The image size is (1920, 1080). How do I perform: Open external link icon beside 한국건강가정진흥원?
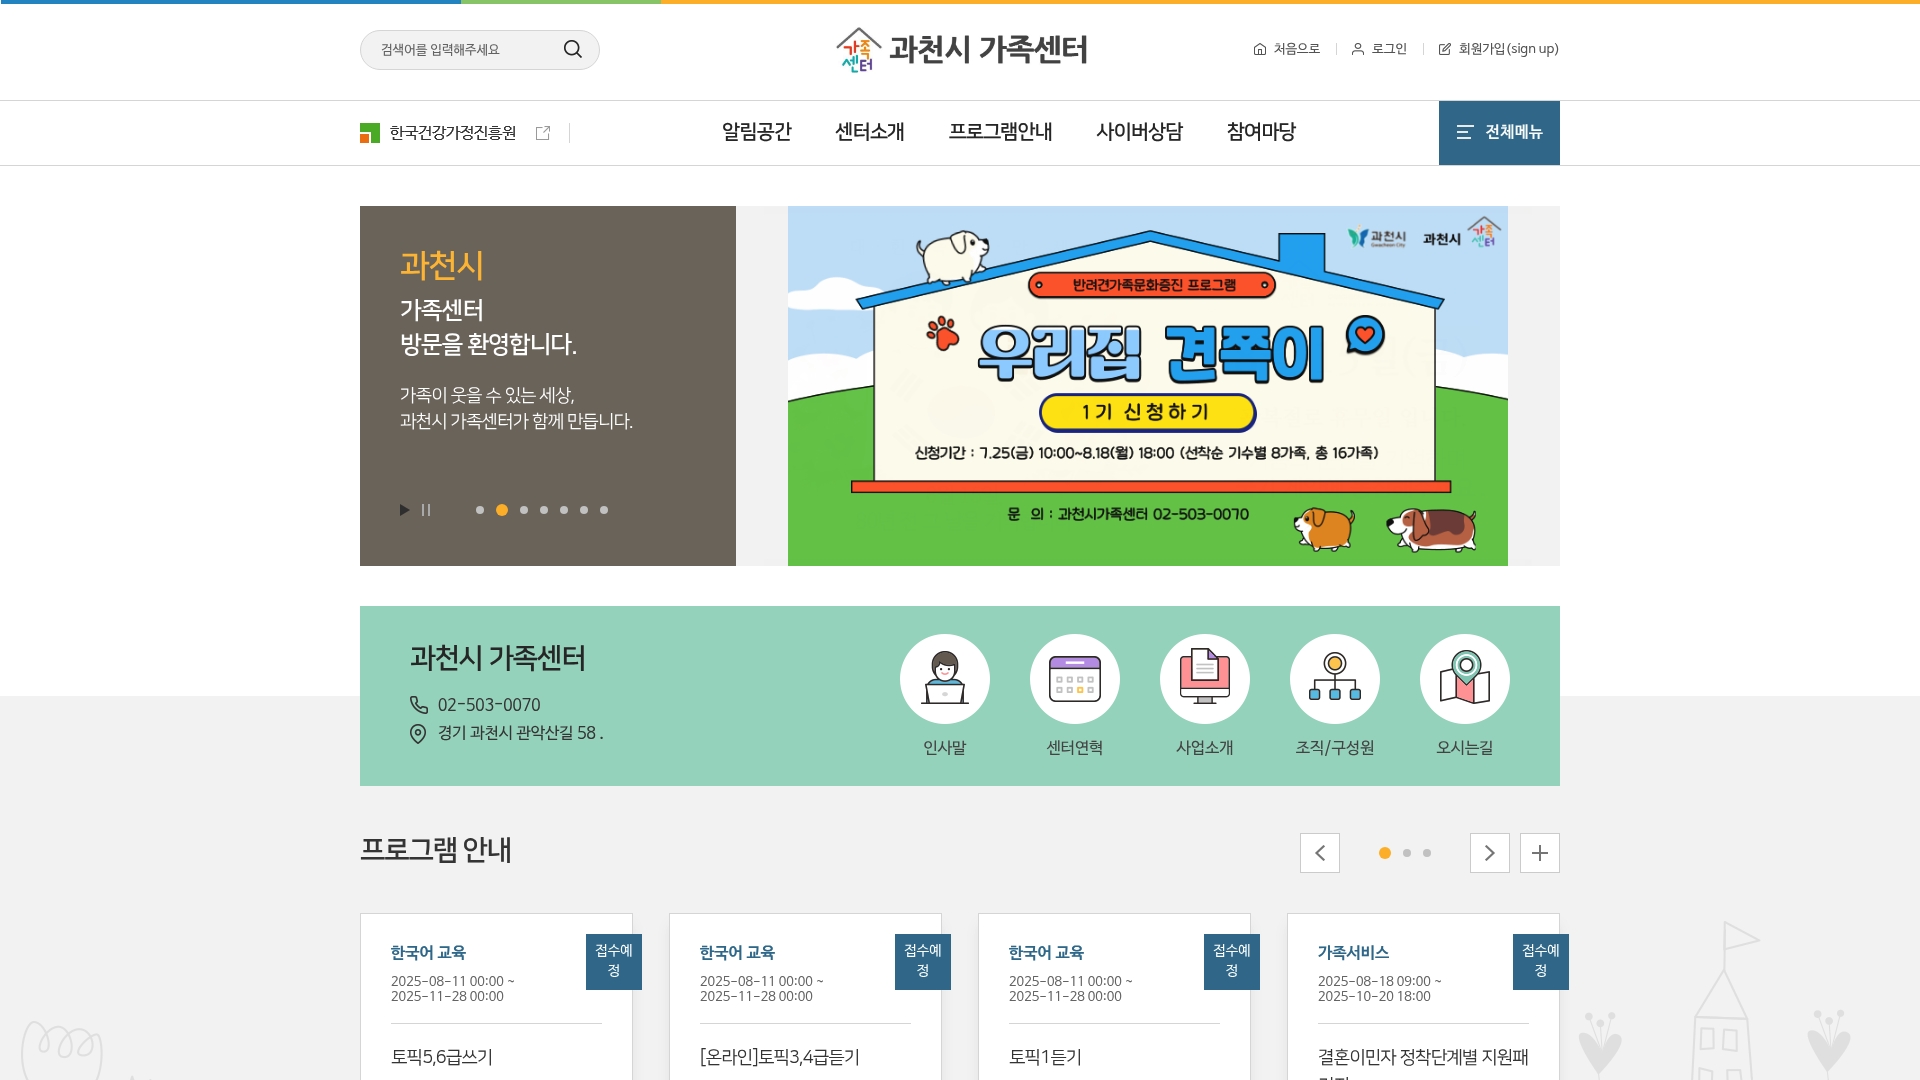tap(543, 133)
